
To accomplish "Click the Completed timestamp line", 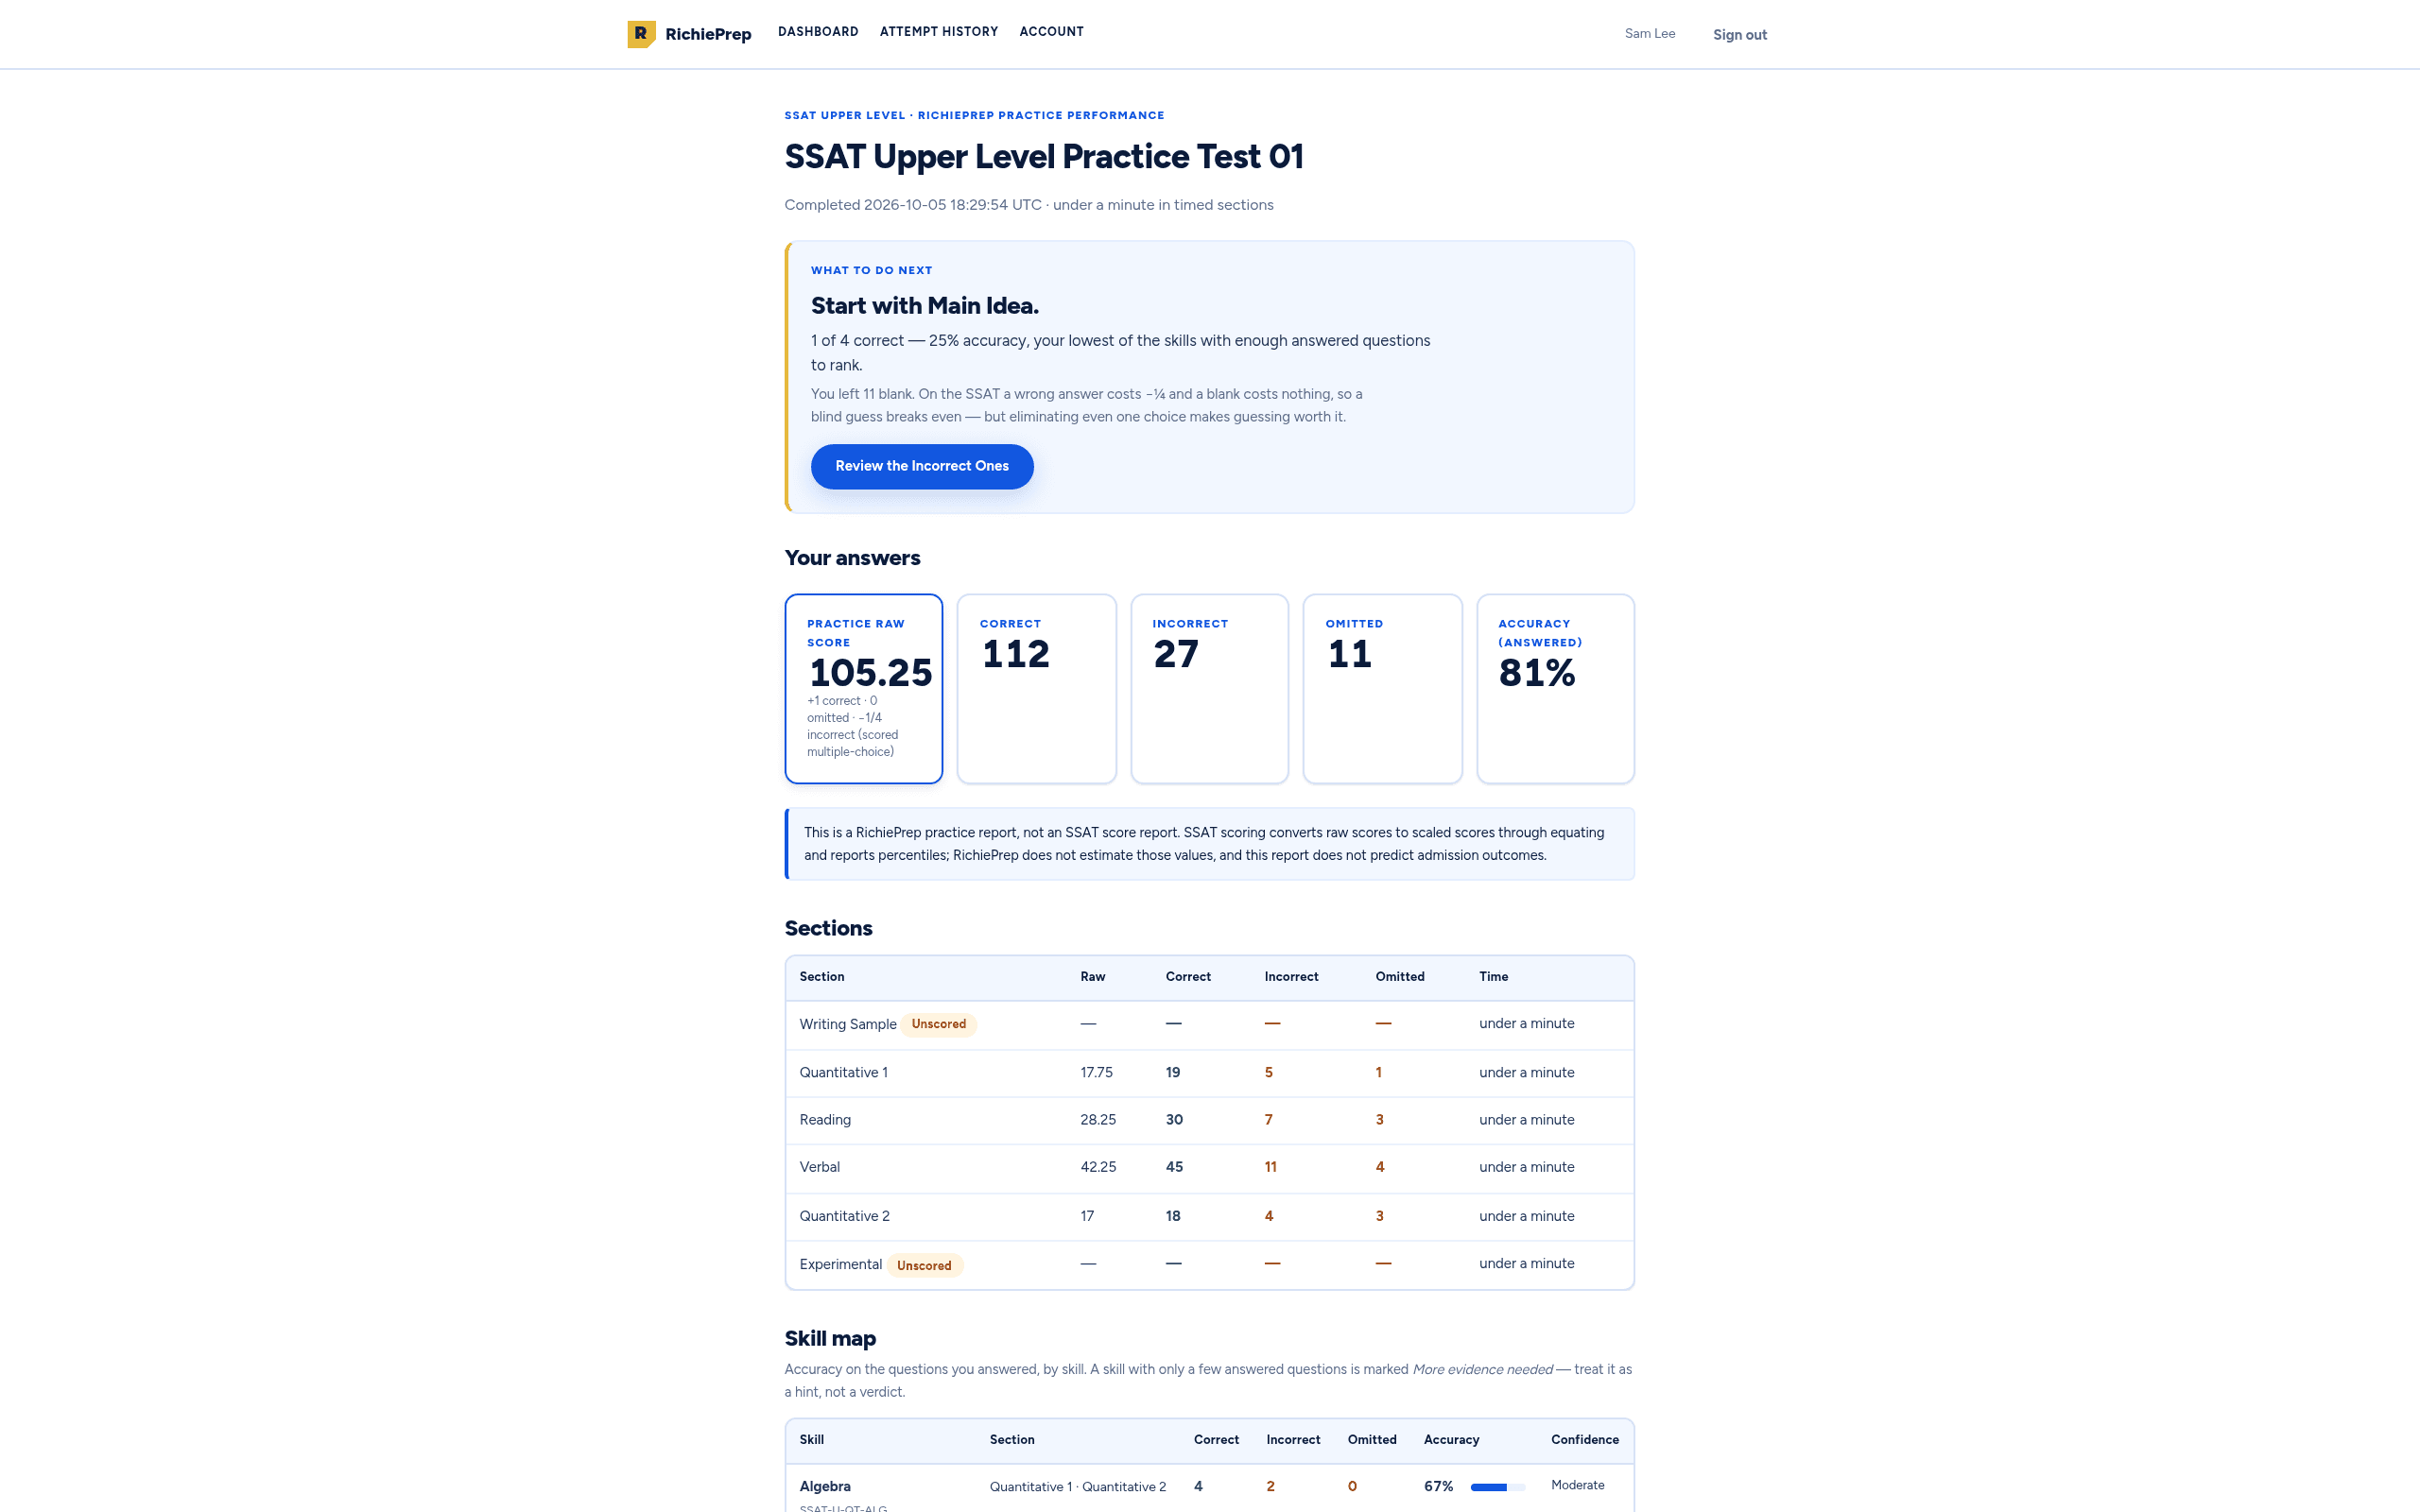I will tap(1028, 205).
